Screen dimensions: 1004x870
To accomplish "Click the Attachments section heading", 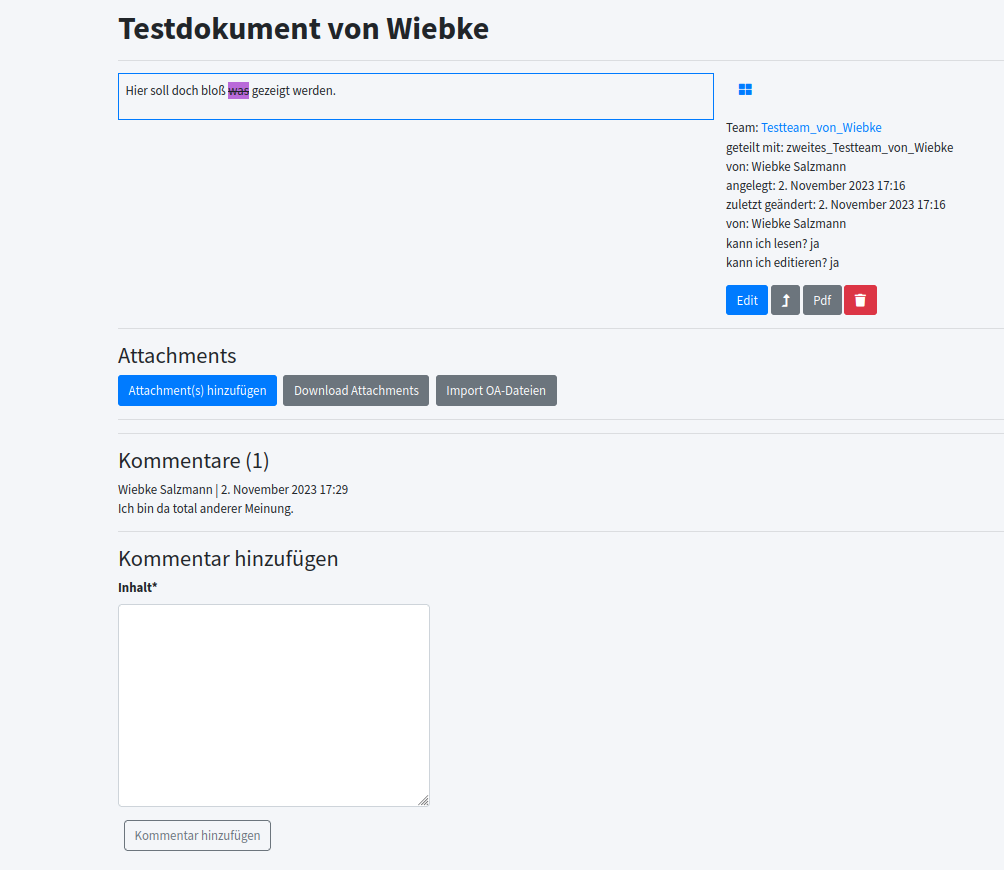I will tap(177, 355).
